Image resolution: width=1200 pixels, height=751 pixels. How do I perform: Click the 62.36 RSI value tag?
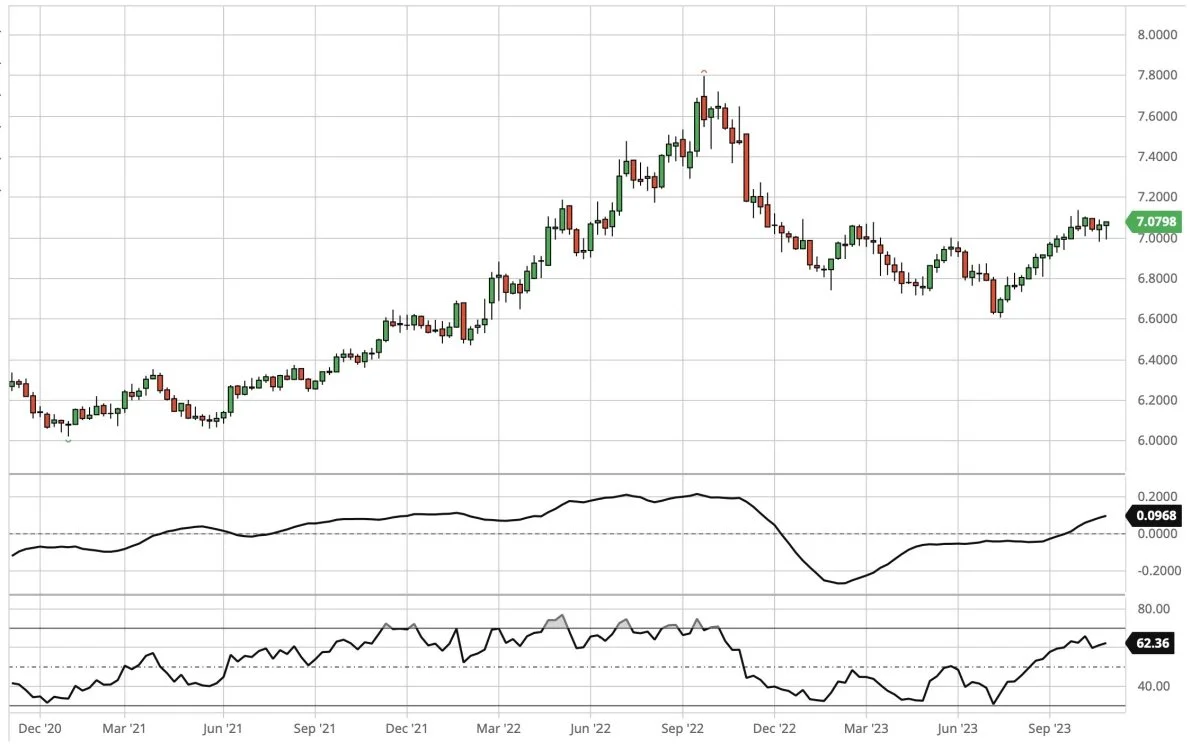tap(1150, 643)
